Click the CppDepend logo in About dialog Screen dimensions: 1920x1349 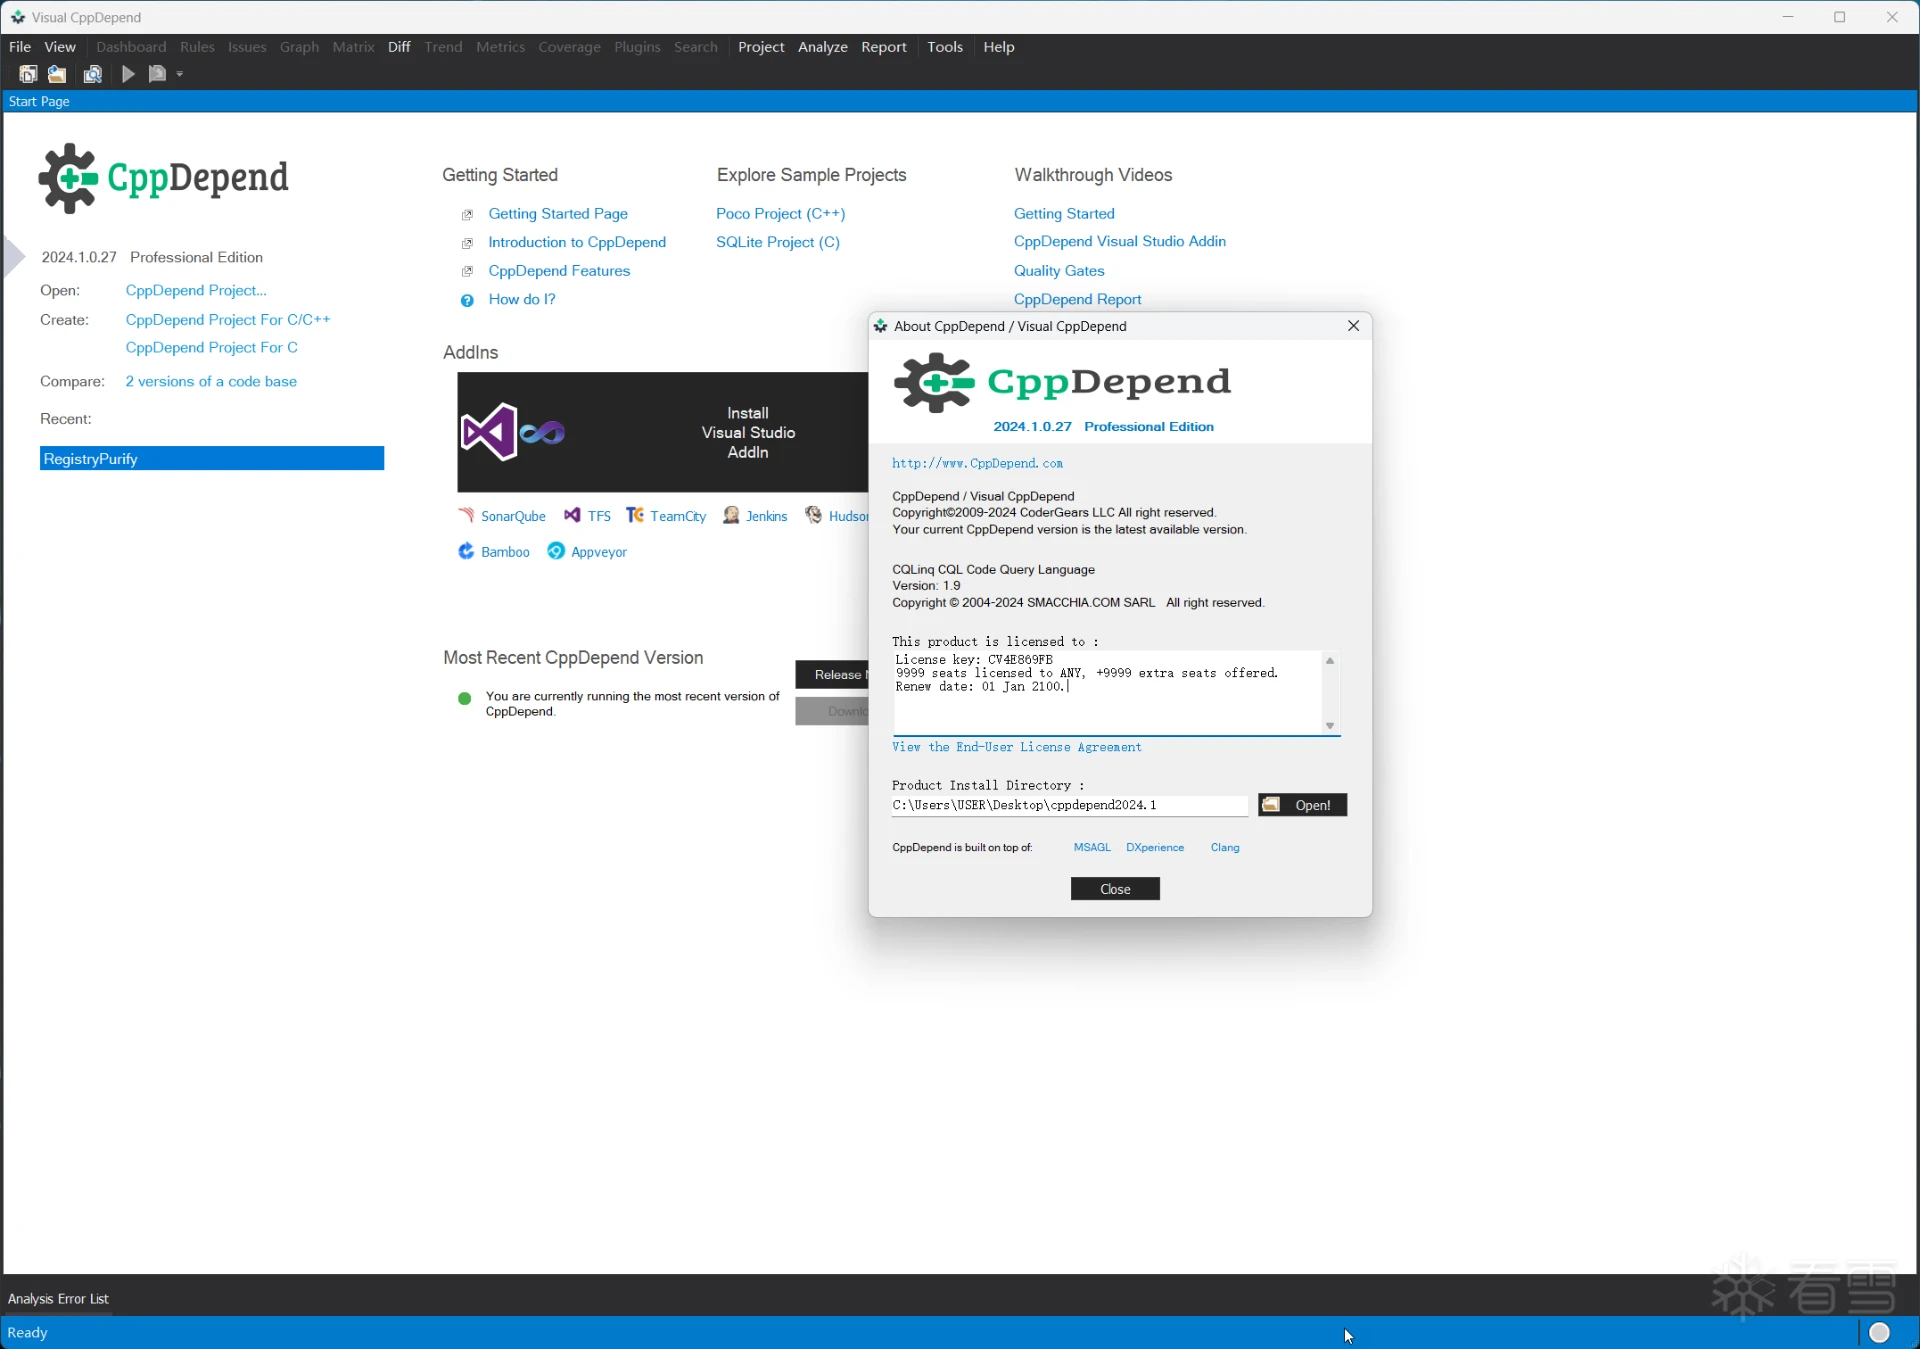[x=1061, y=383]
